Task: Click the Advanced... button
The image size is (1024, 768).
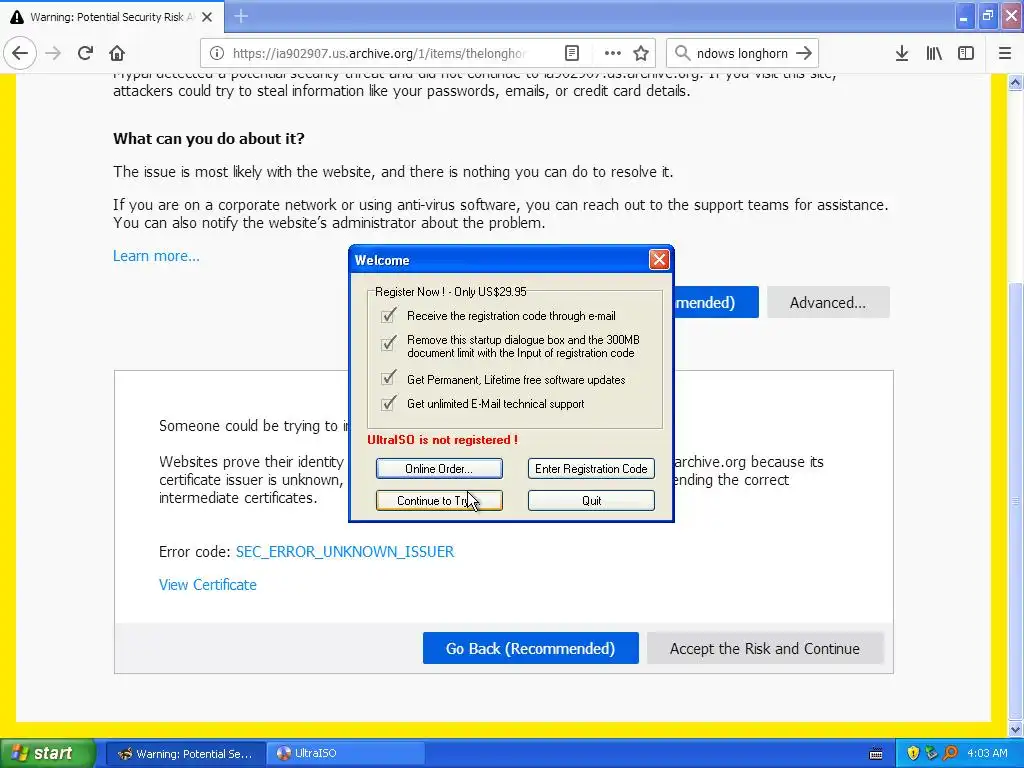Action: click(x=828, y=302)
